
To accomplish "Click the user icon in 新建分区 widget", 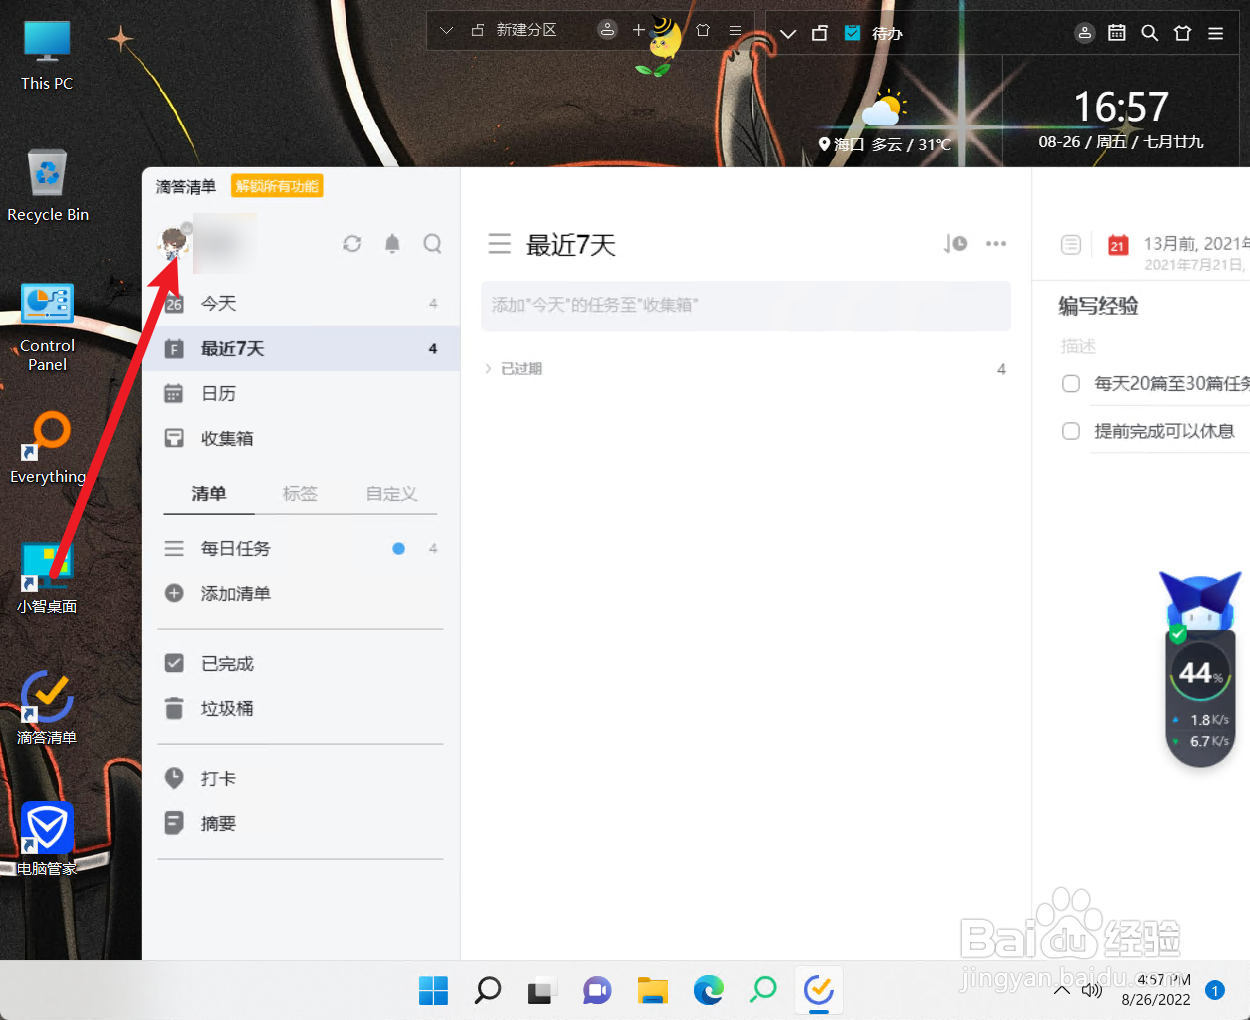I will [x=607, y=30].
